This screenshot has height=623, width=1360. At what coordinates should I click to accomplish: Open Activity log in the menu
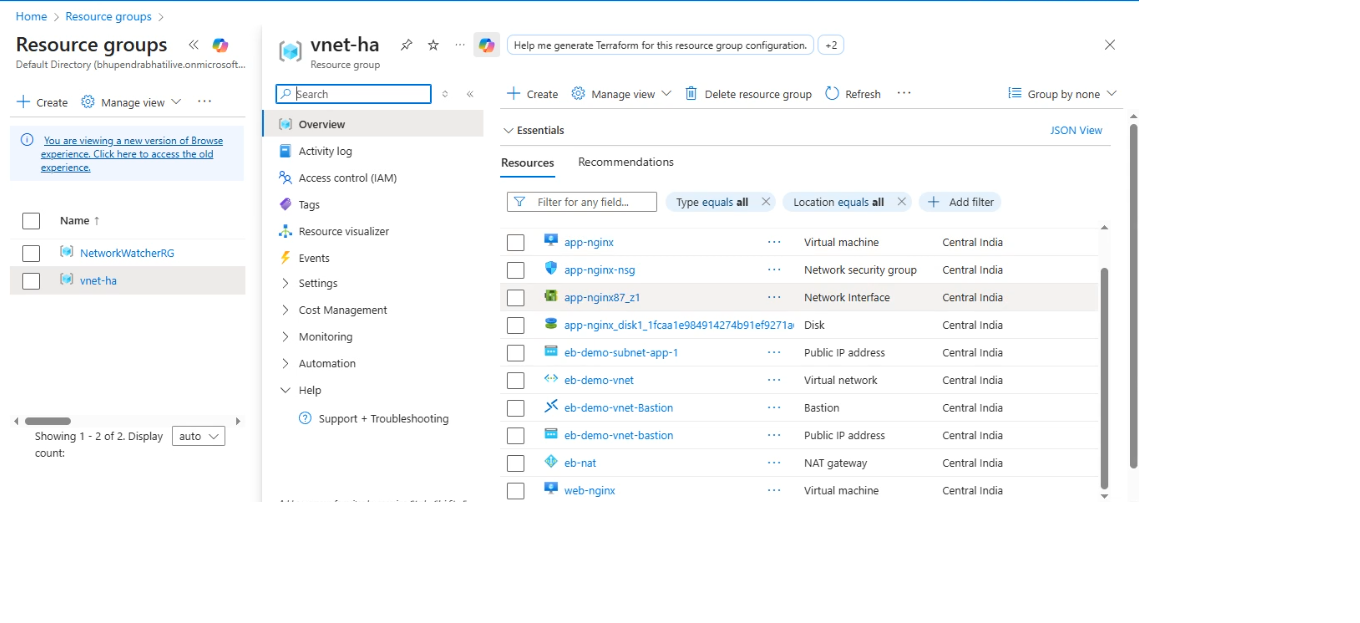[325, 151]
